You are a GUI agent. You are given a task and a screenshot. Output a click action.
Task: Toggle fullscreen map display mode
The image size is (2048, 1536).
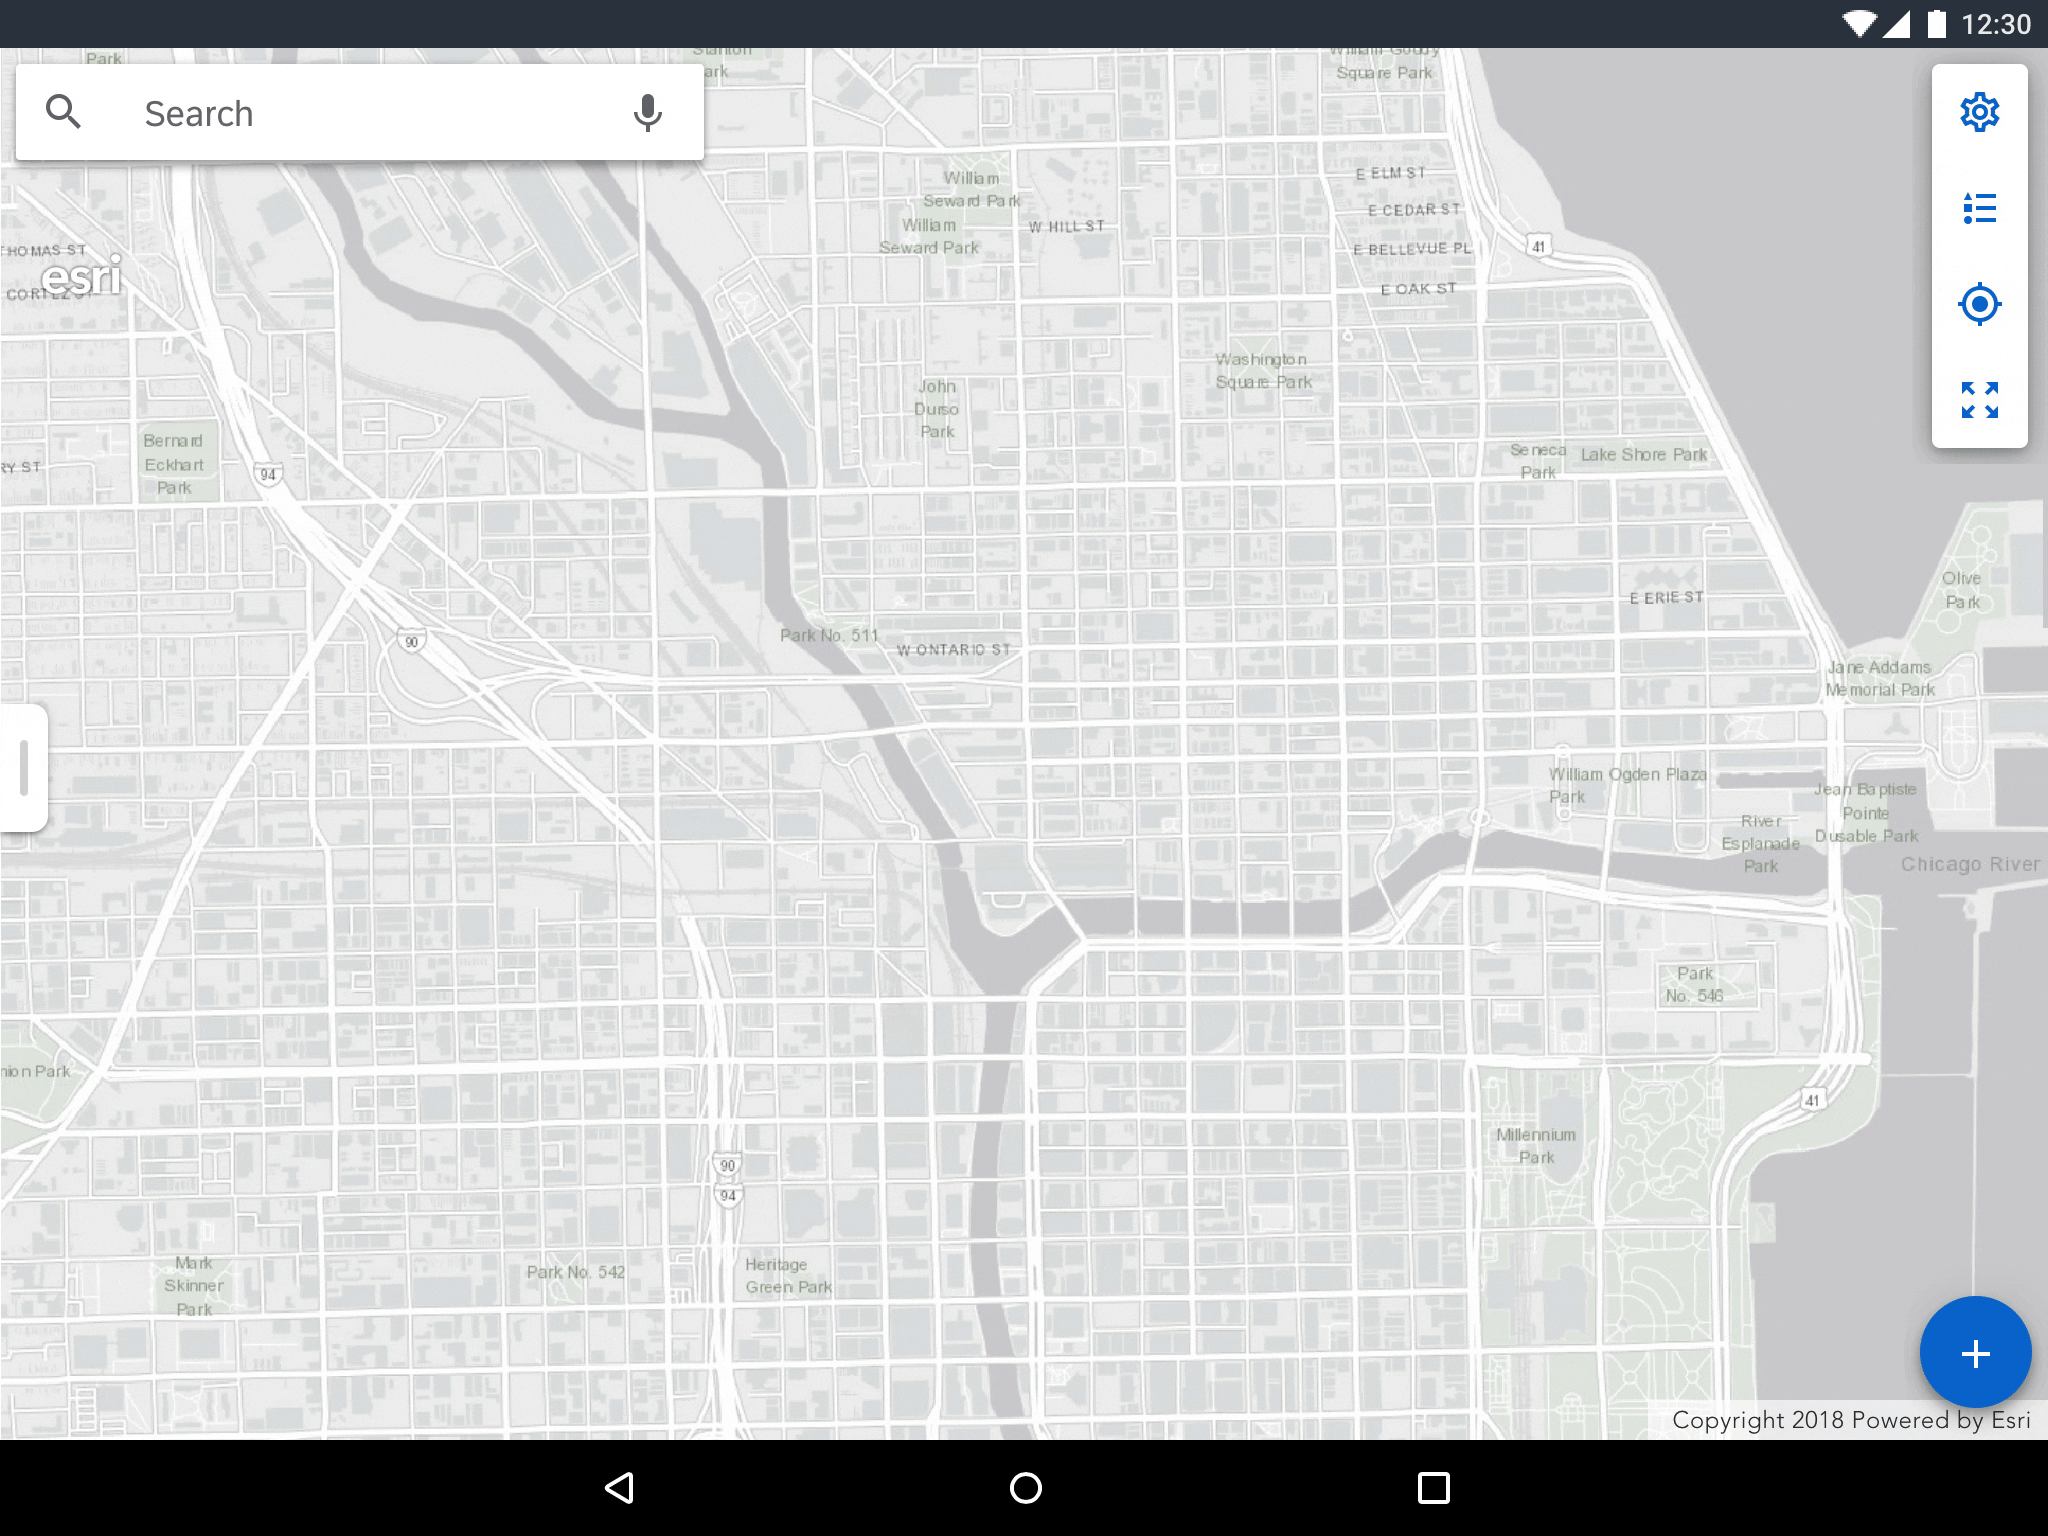pyautogui.click(x=1979, y=399)
